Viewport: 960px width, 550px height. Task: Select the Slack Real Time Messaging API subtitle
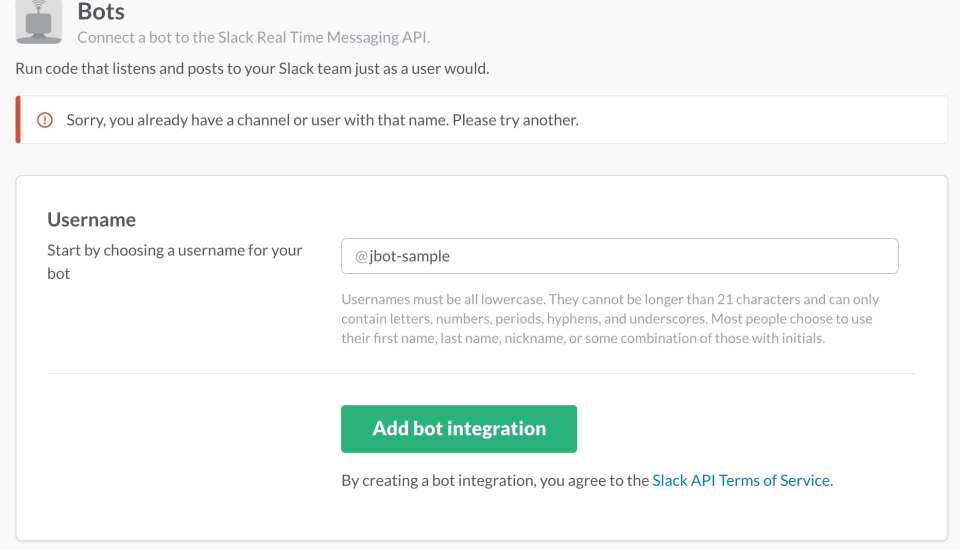(260, 38)
